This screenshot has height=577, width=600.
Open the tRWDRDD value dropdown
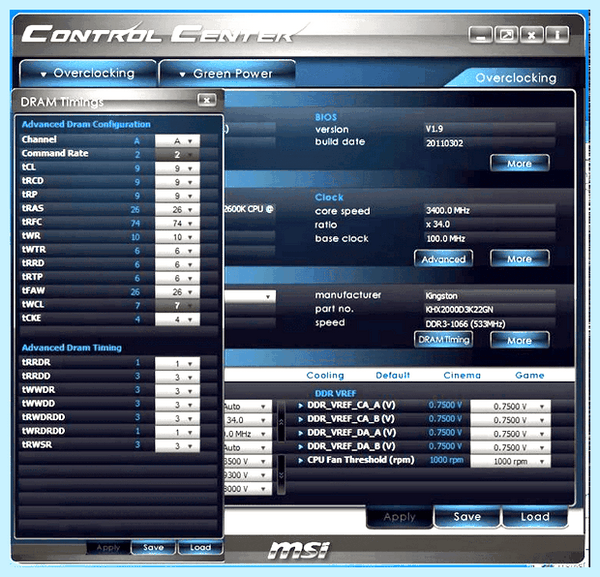177,419
